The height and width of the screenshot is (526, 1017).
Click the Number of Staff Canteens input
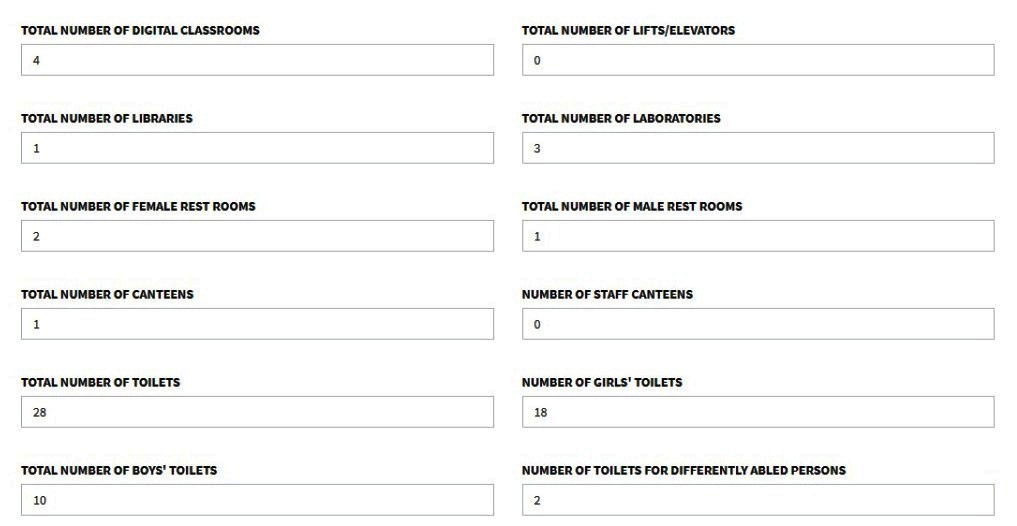tap(758, 324)
